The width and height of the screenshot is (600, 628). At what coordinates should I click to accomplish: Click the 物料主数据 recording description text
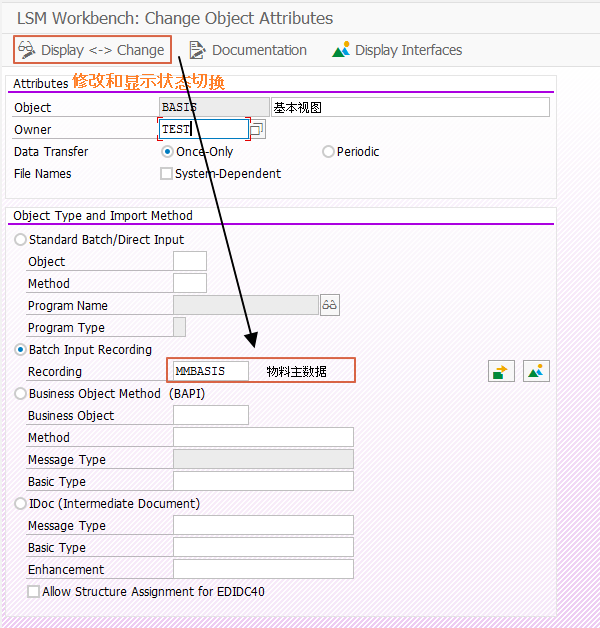coord(296,372)
